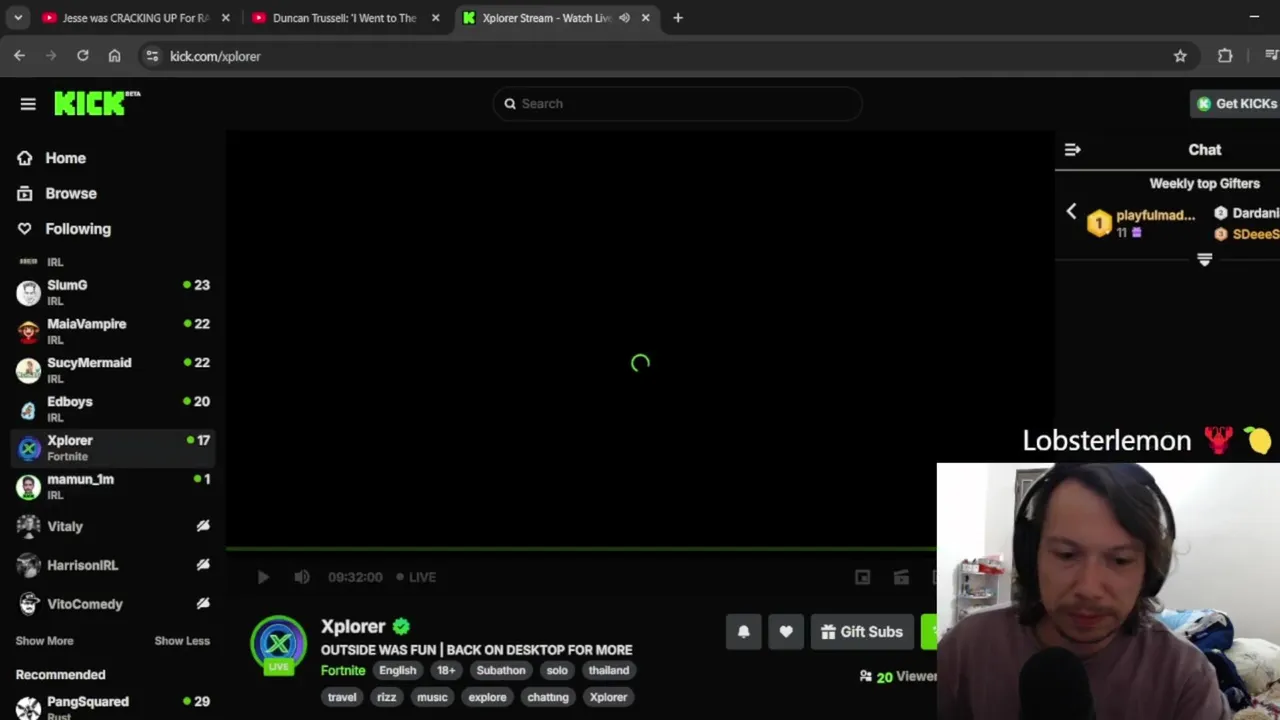Mute audio on Xplorer Stream tab
The height and width of the screenshot is (720, 1280).
coord(625,18)
